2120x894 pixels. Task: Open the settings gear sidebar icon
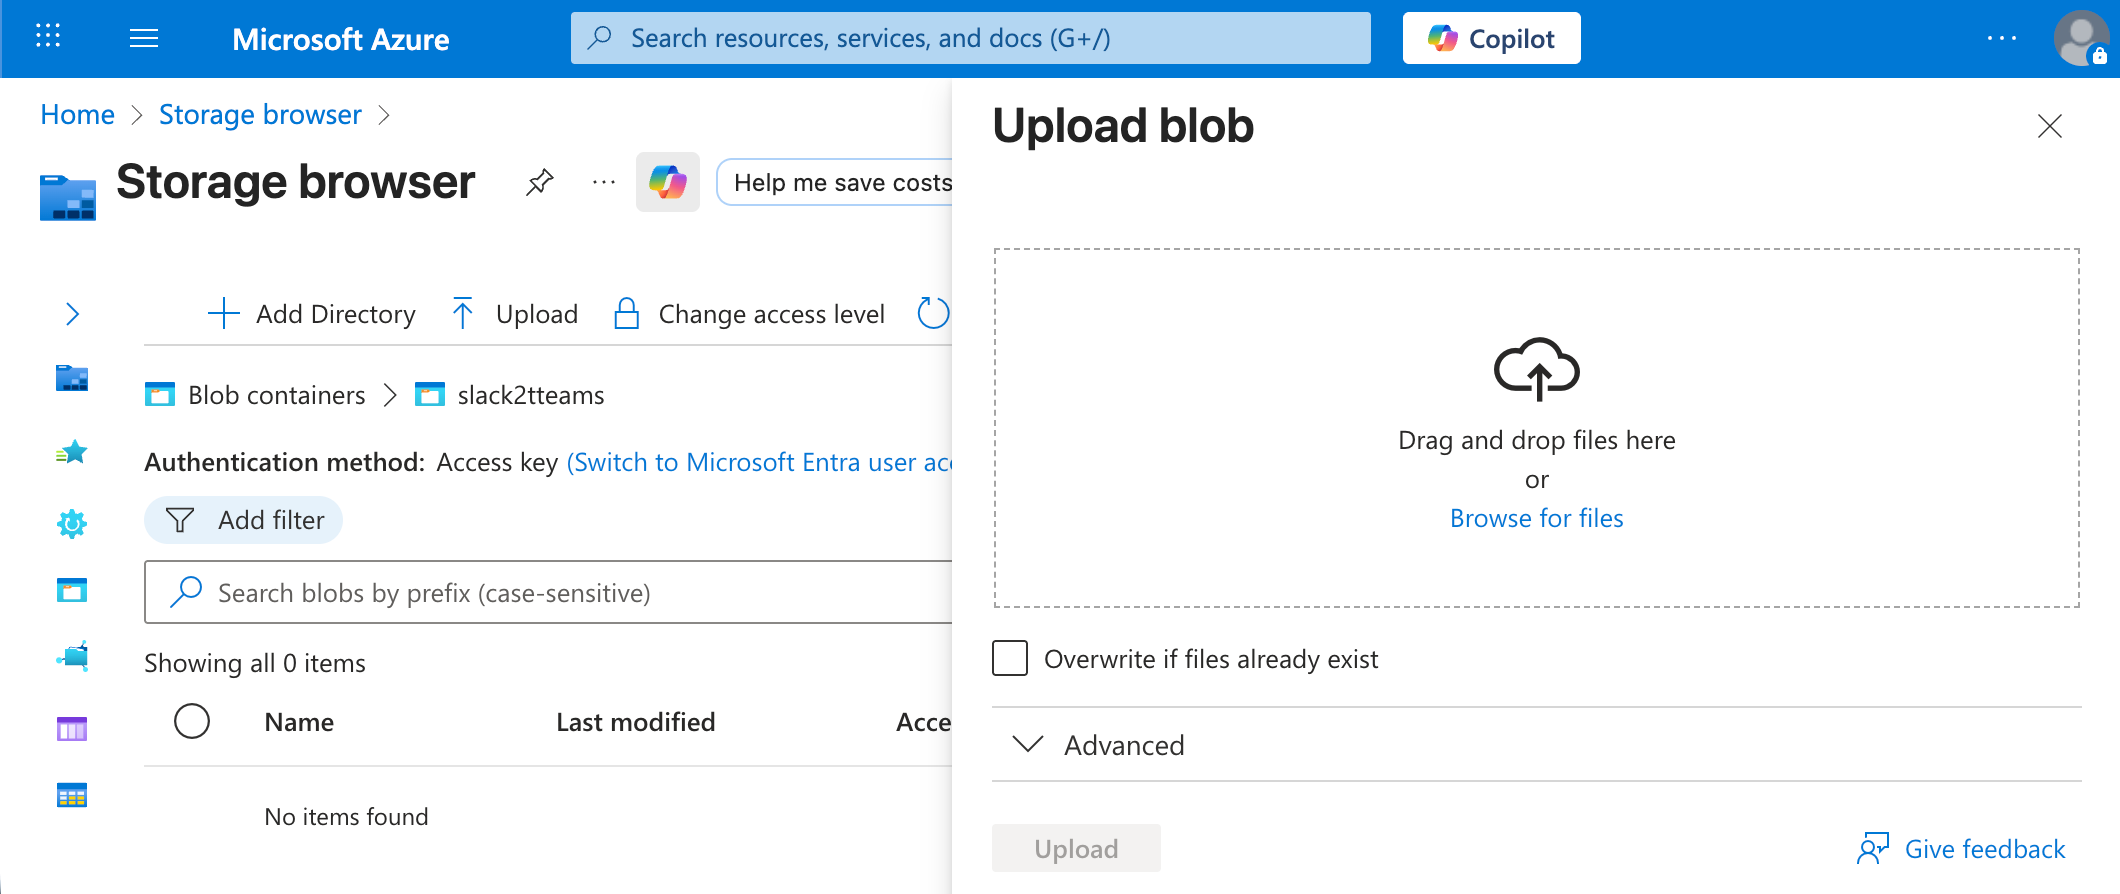tap(72, 523)
